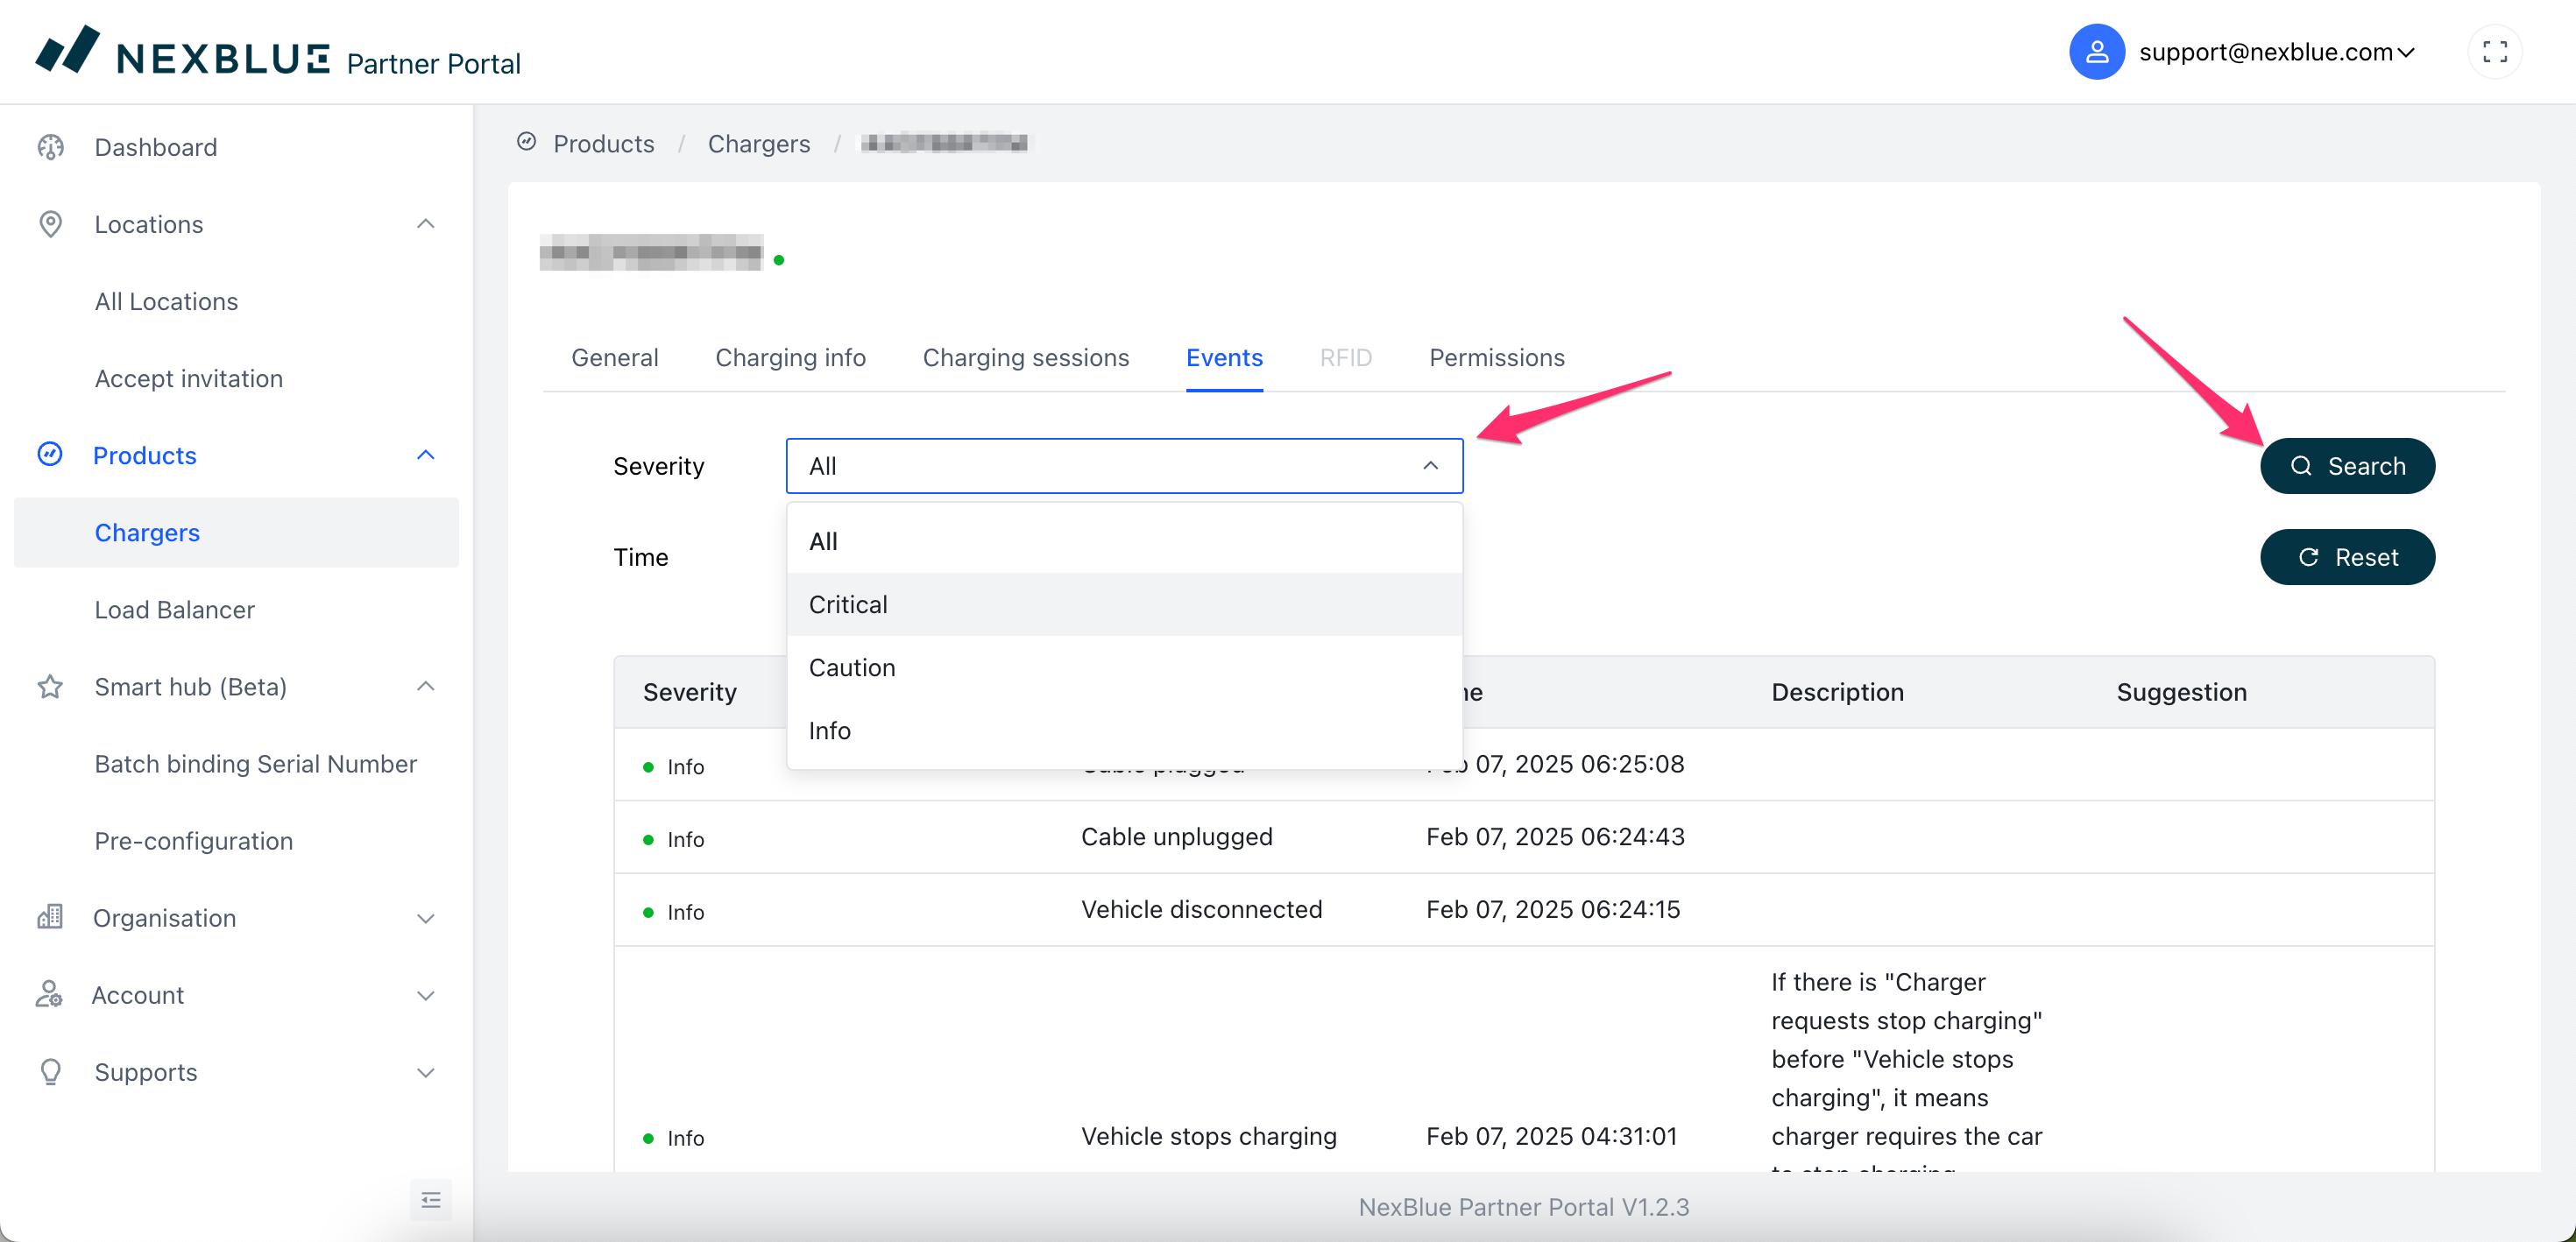Click Chargers breadcrumb link

point(758,144)
